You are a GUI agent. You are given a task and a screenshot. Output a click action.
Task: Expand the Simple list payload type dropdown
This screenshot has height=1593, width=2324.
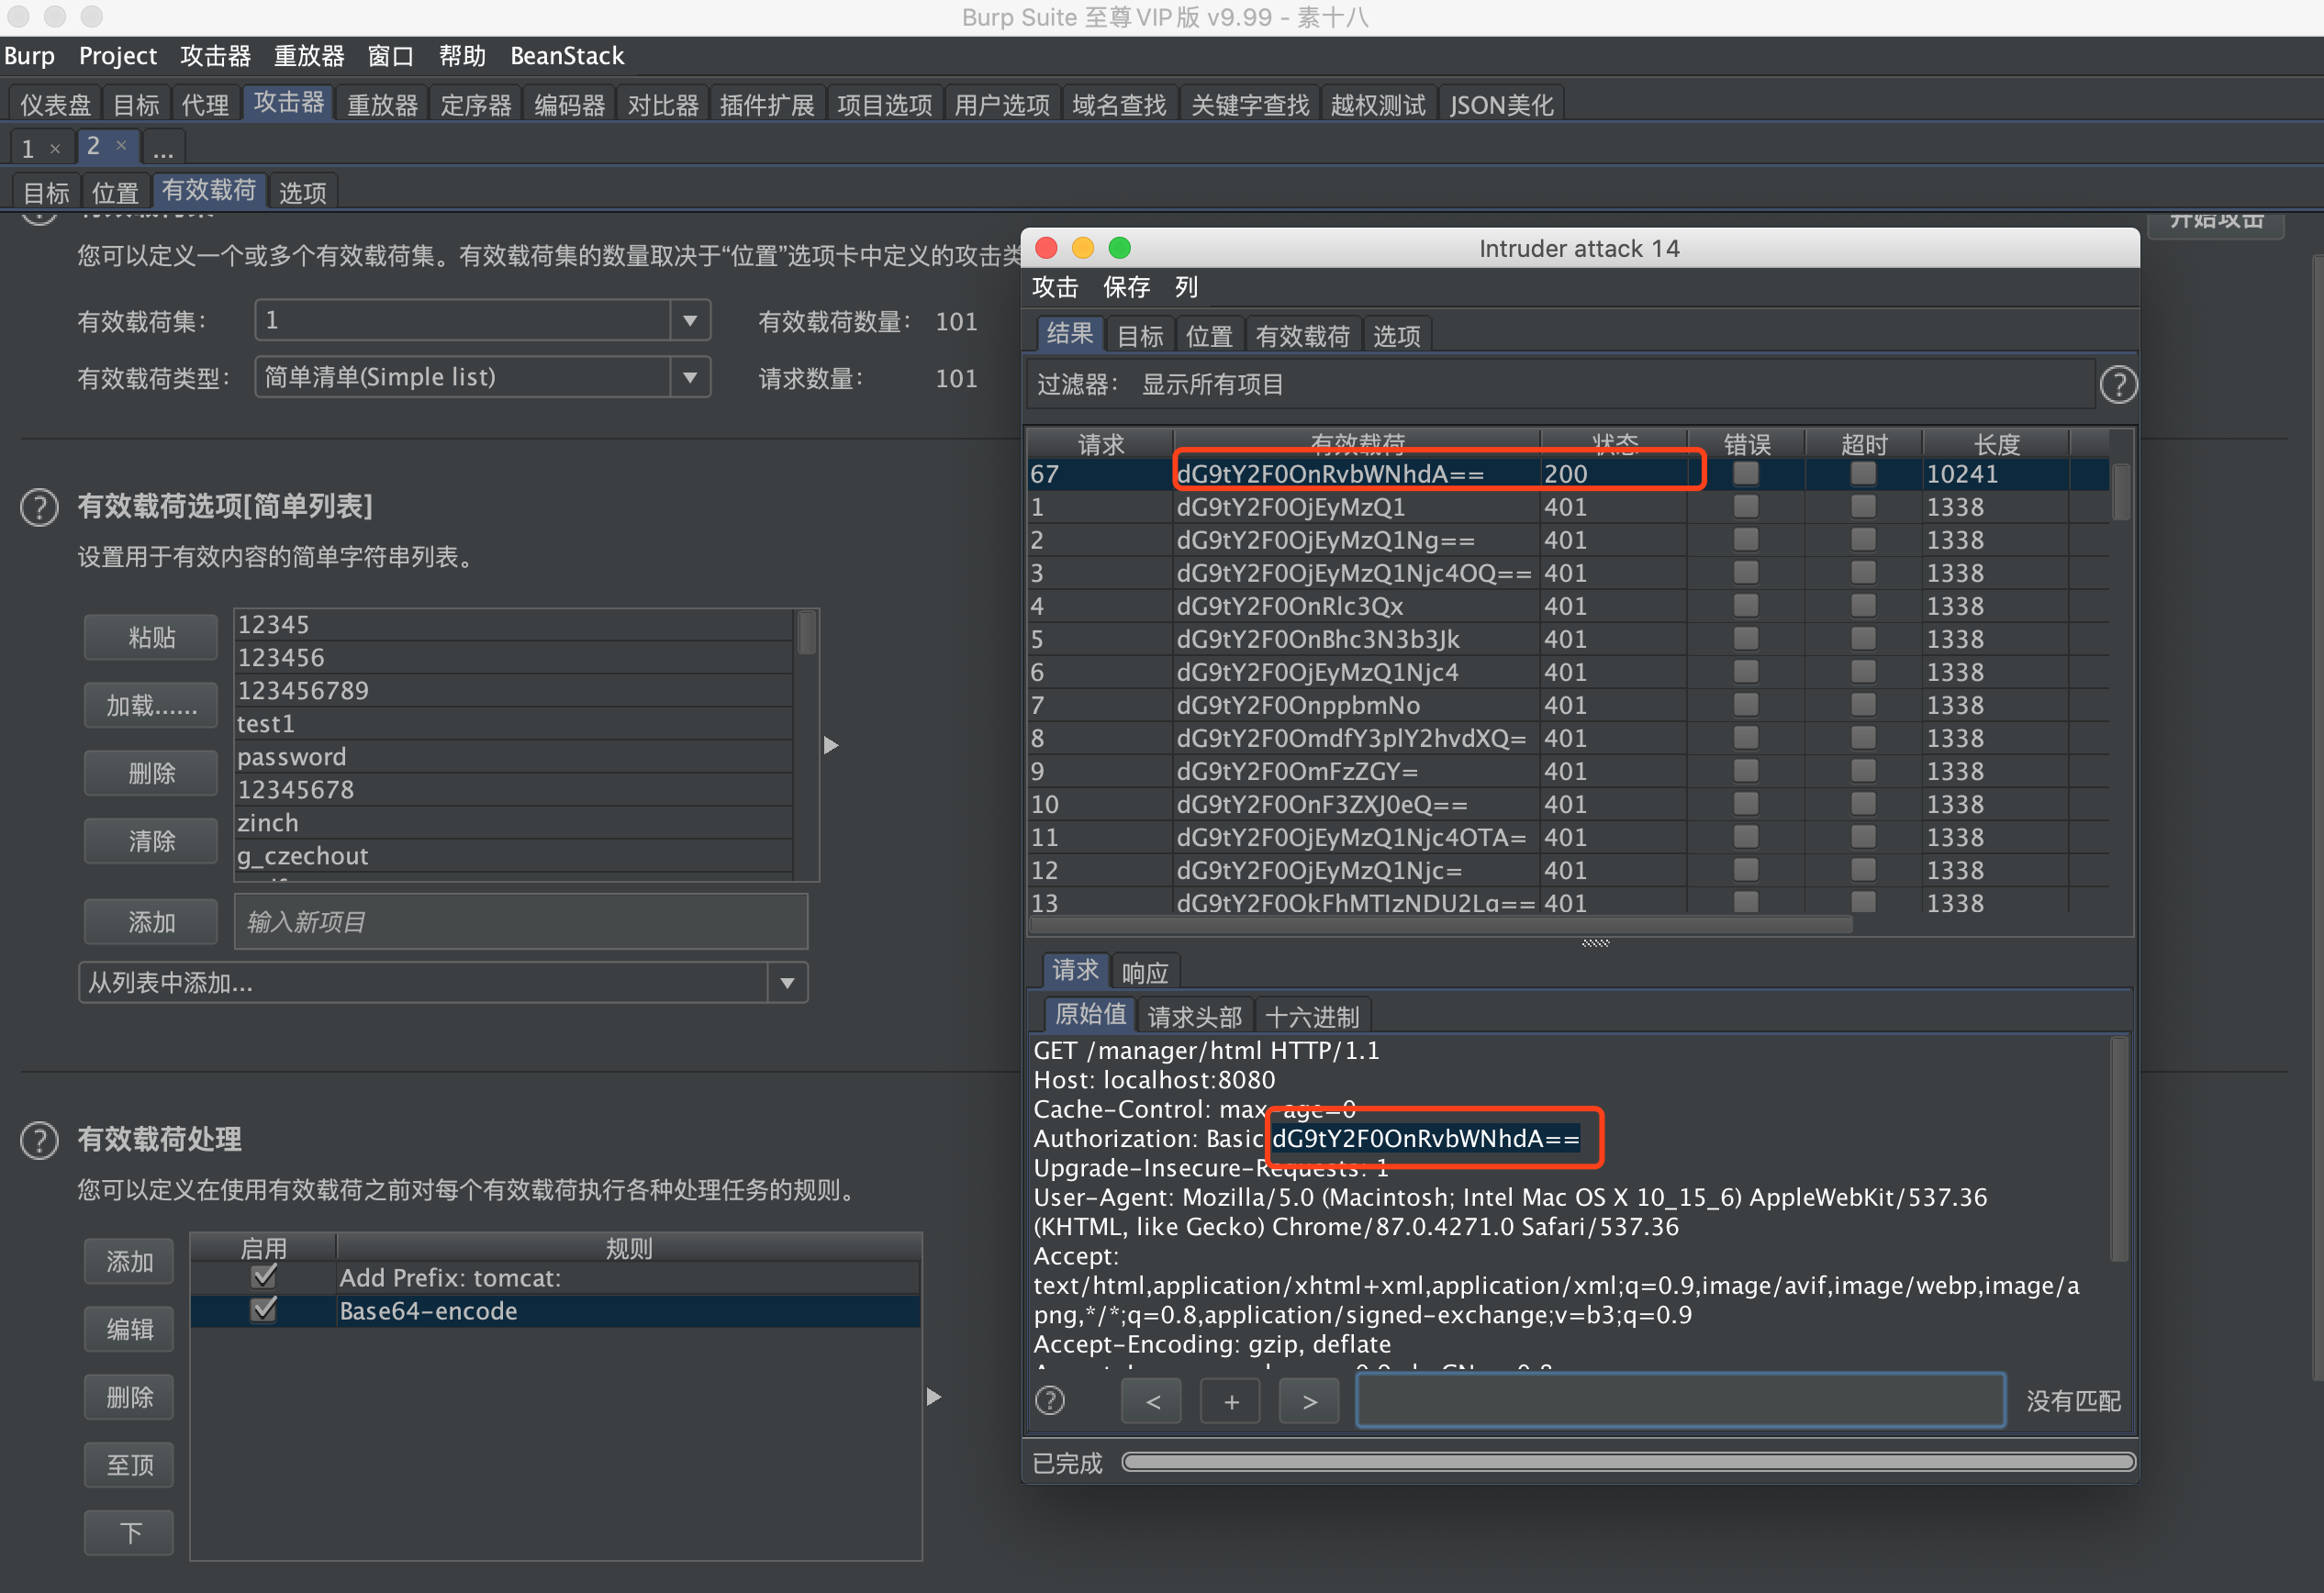click(689, 378)
